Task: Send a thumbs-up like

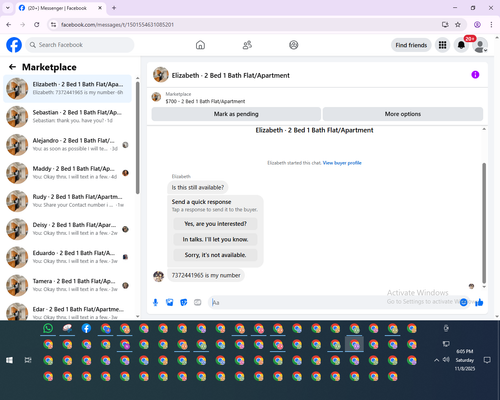Action: (479, 302)
